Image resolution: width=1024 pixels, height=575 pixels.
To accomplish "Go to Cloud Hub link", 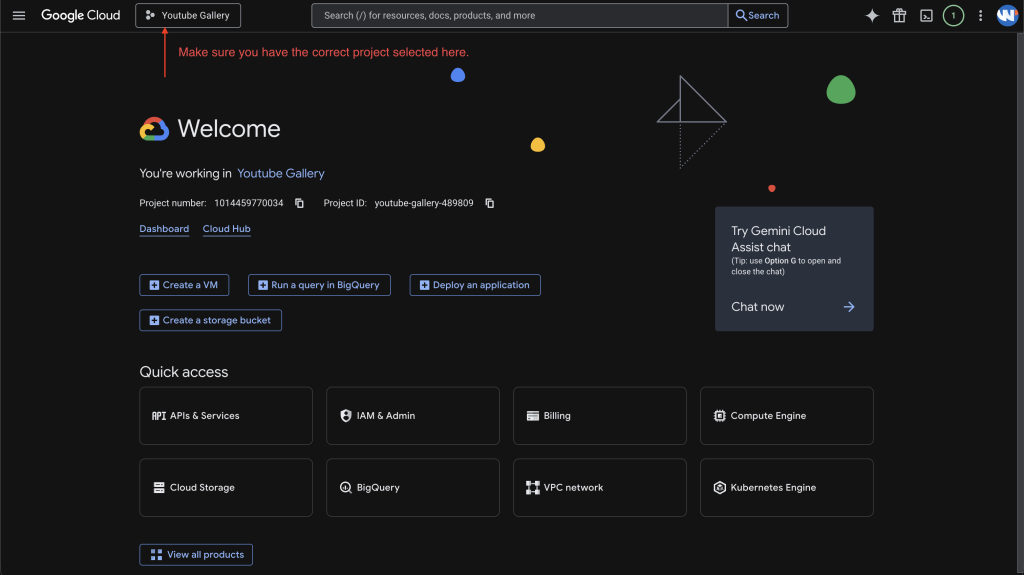I will coord(226,229).
